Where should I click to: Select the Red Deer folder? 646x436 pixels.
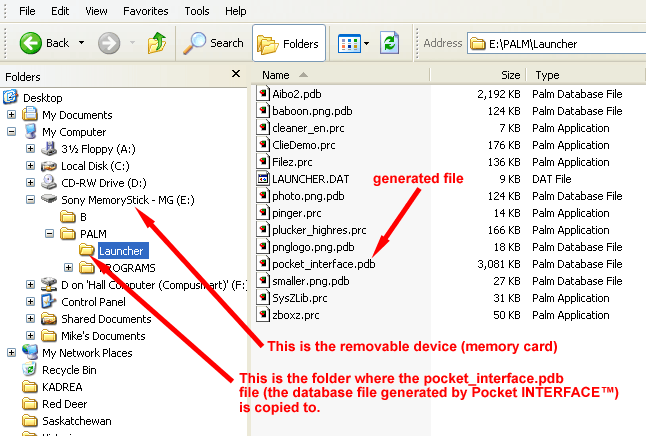coord(65,404)
